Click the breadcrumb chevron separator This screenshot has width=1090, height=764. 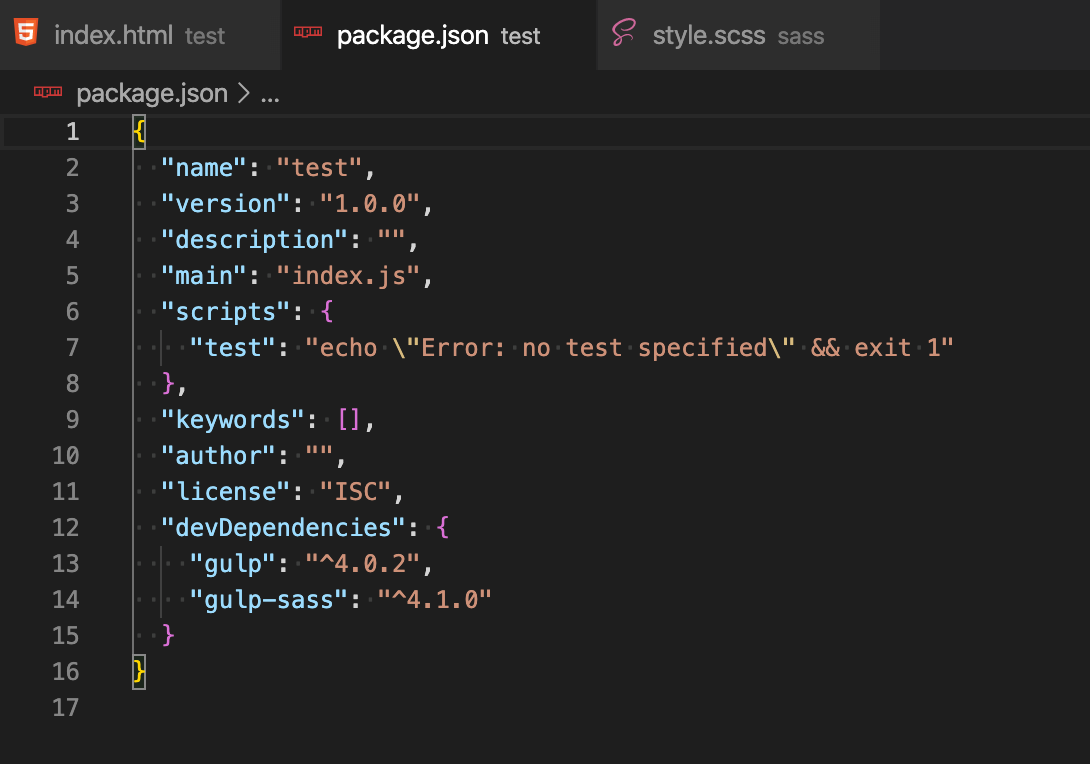(x=245, y=94)
